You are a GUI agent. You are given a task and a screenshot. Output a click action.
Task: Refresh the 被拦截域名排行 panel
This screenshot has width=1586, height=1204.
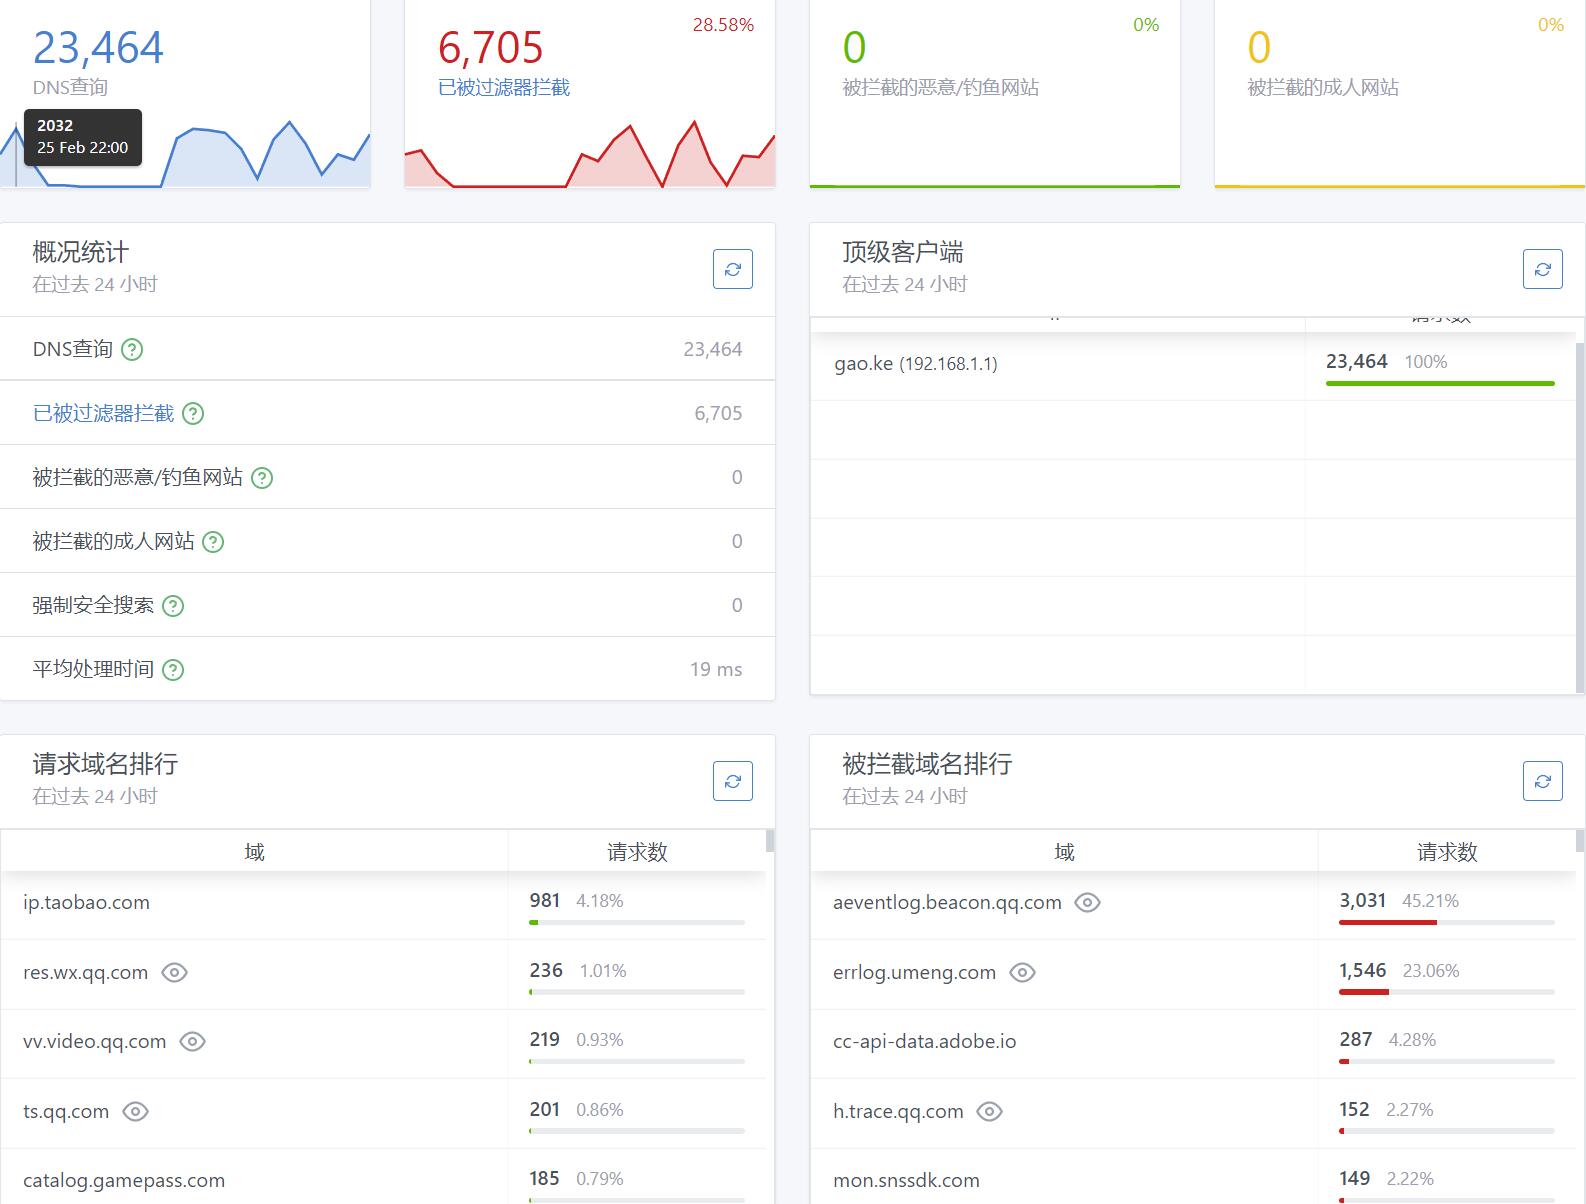(x=1542, y=781)
